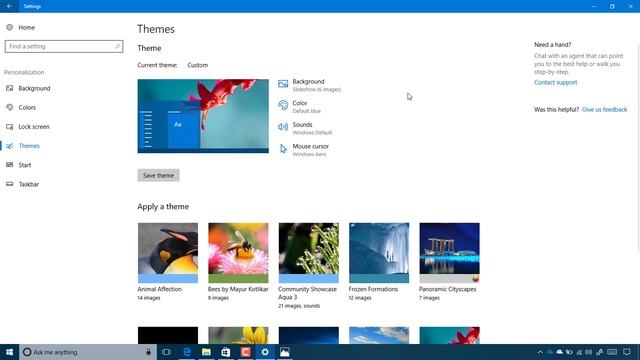Click the Contact support link

coord(556,82)
